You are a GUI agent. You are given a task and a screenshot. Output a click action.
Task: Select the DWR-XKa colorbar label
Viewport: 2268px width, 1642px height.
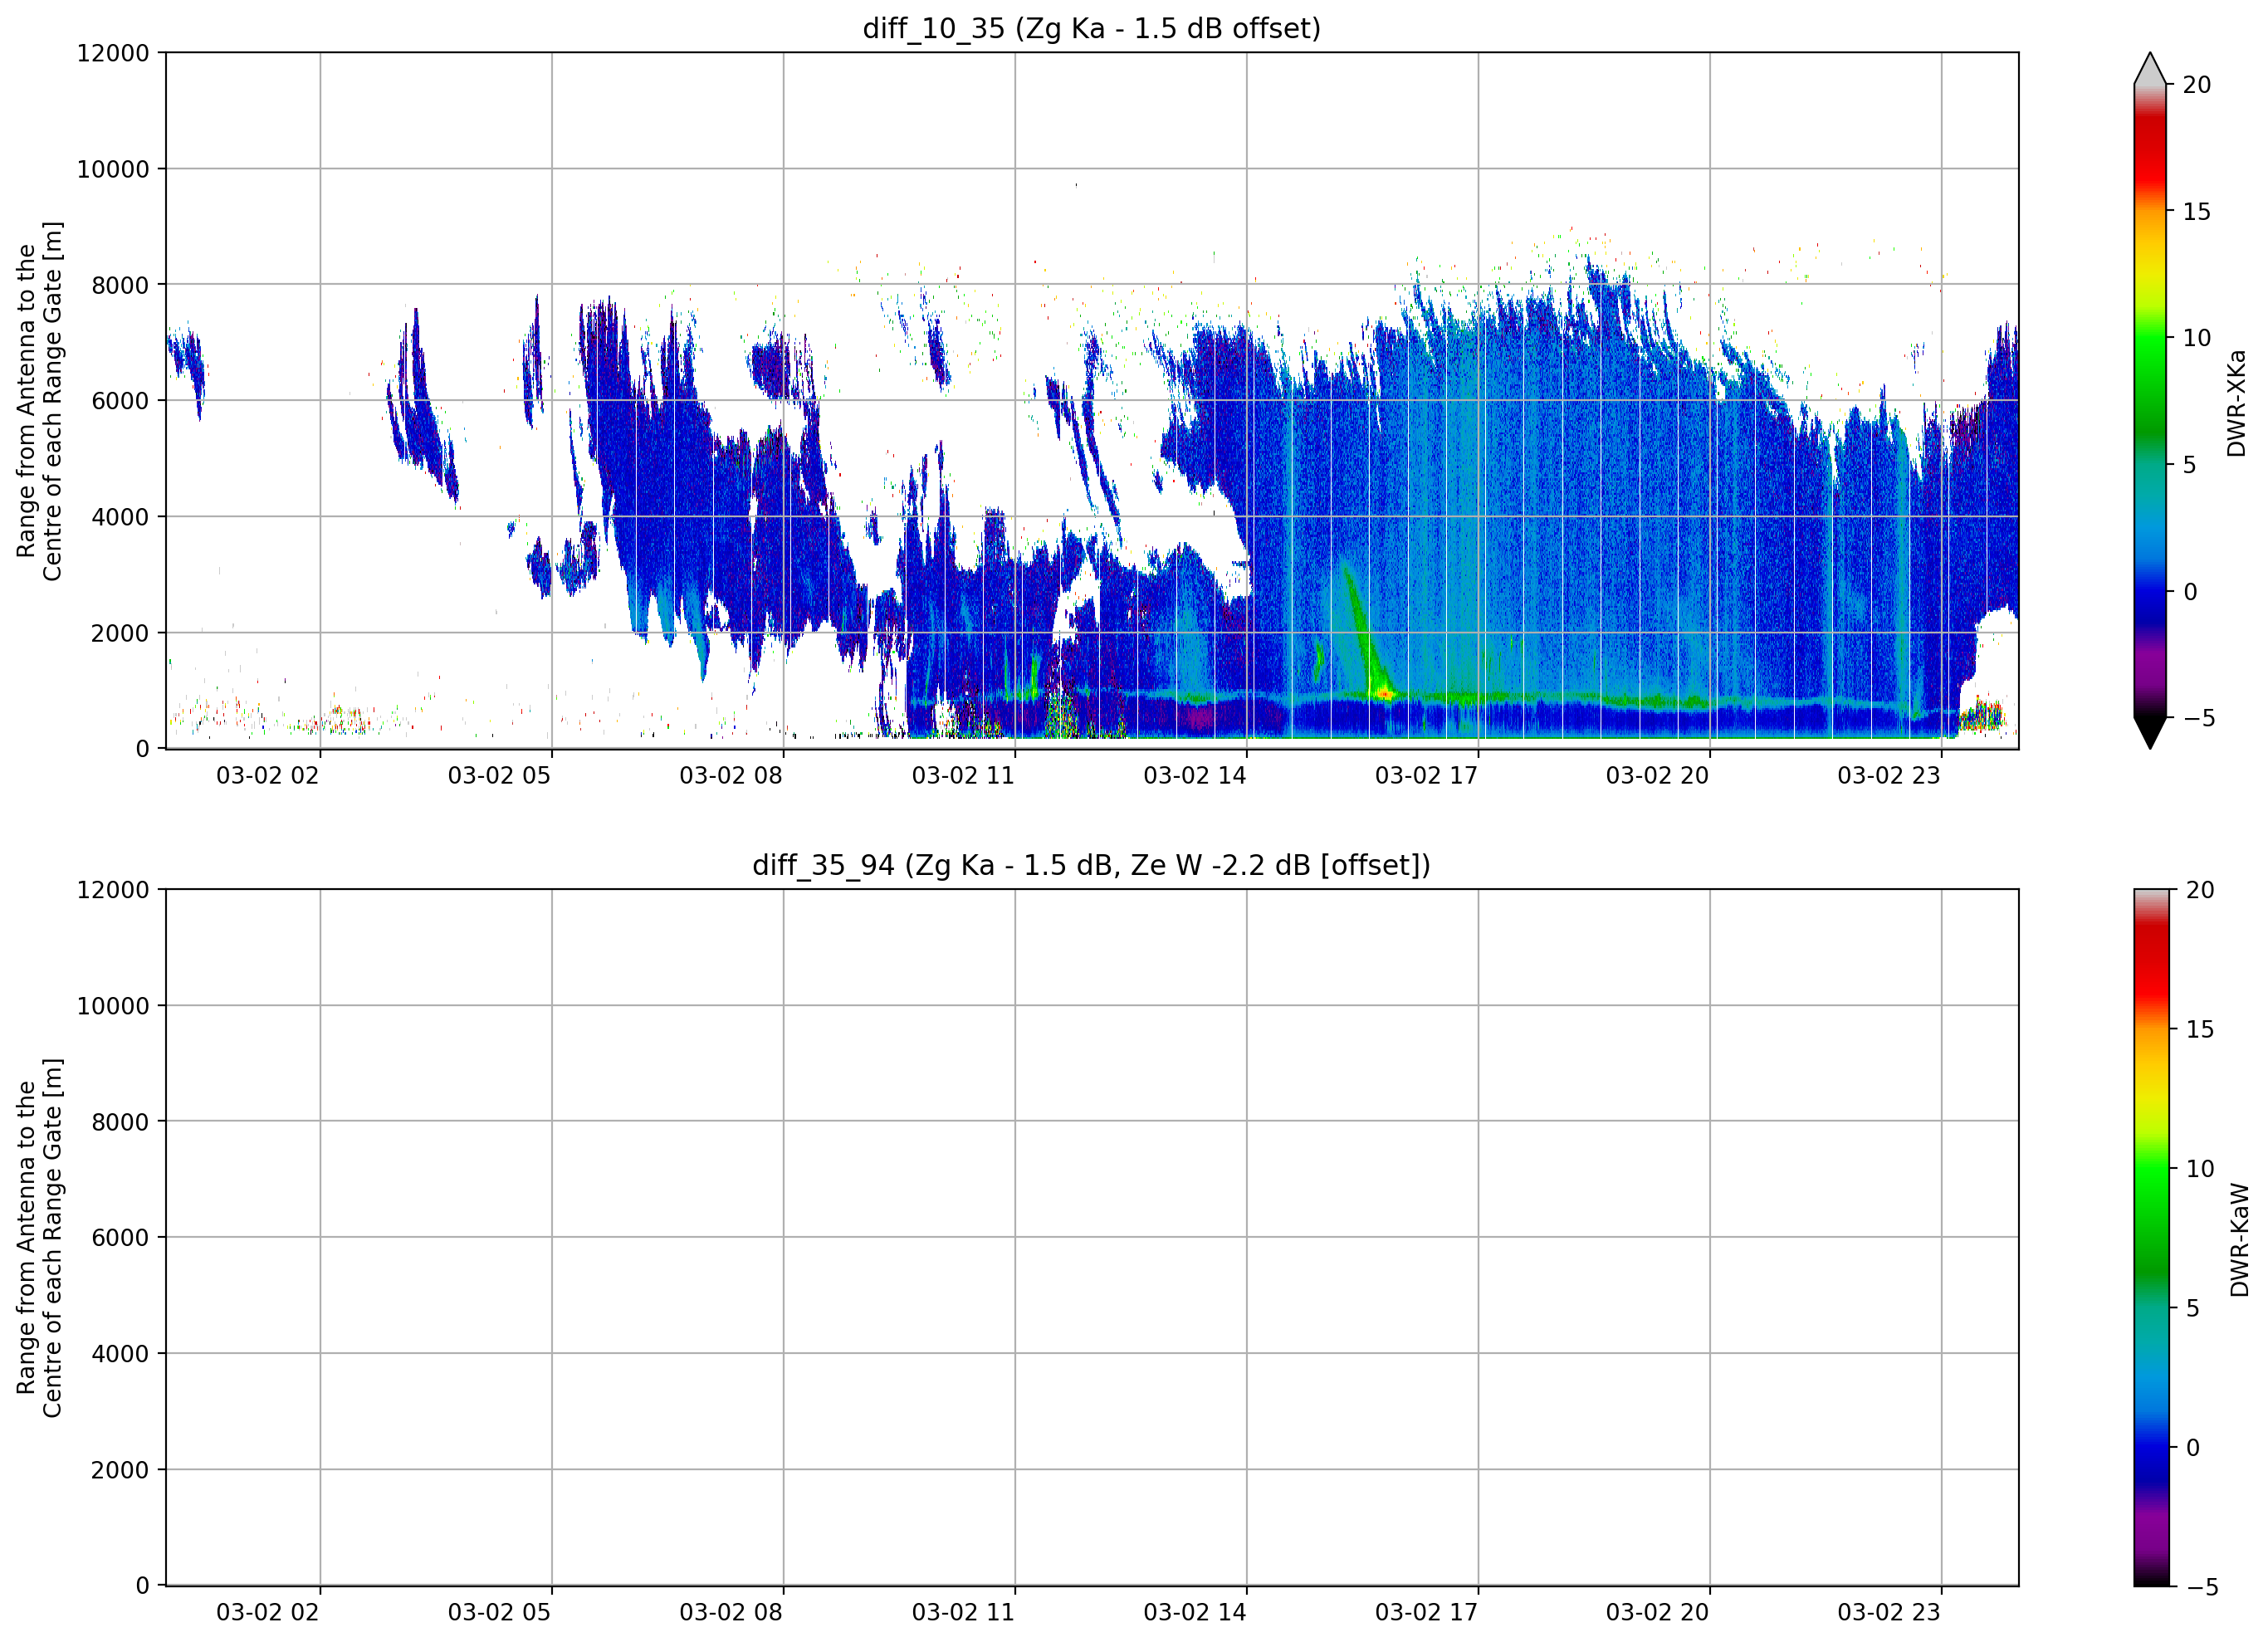click(x=2236, y=403)
